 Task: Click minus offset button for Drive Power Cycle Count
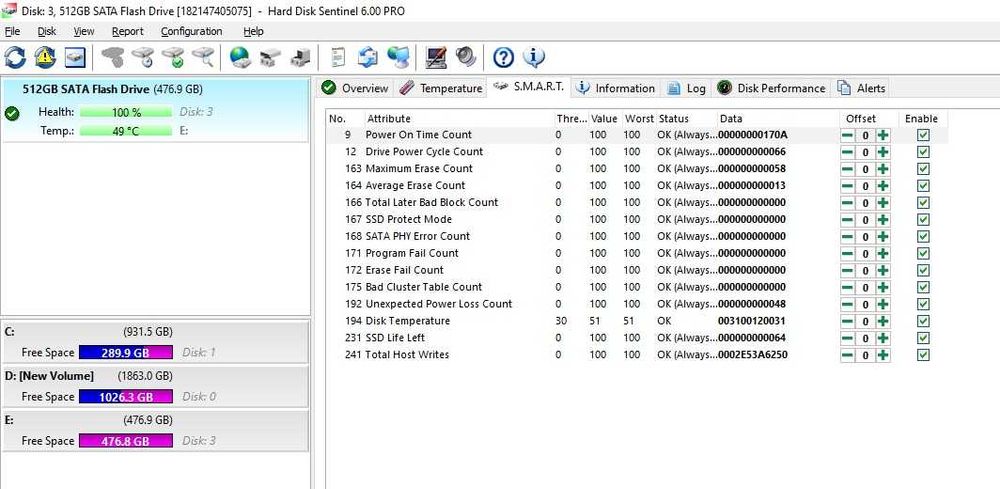(847, 152)
